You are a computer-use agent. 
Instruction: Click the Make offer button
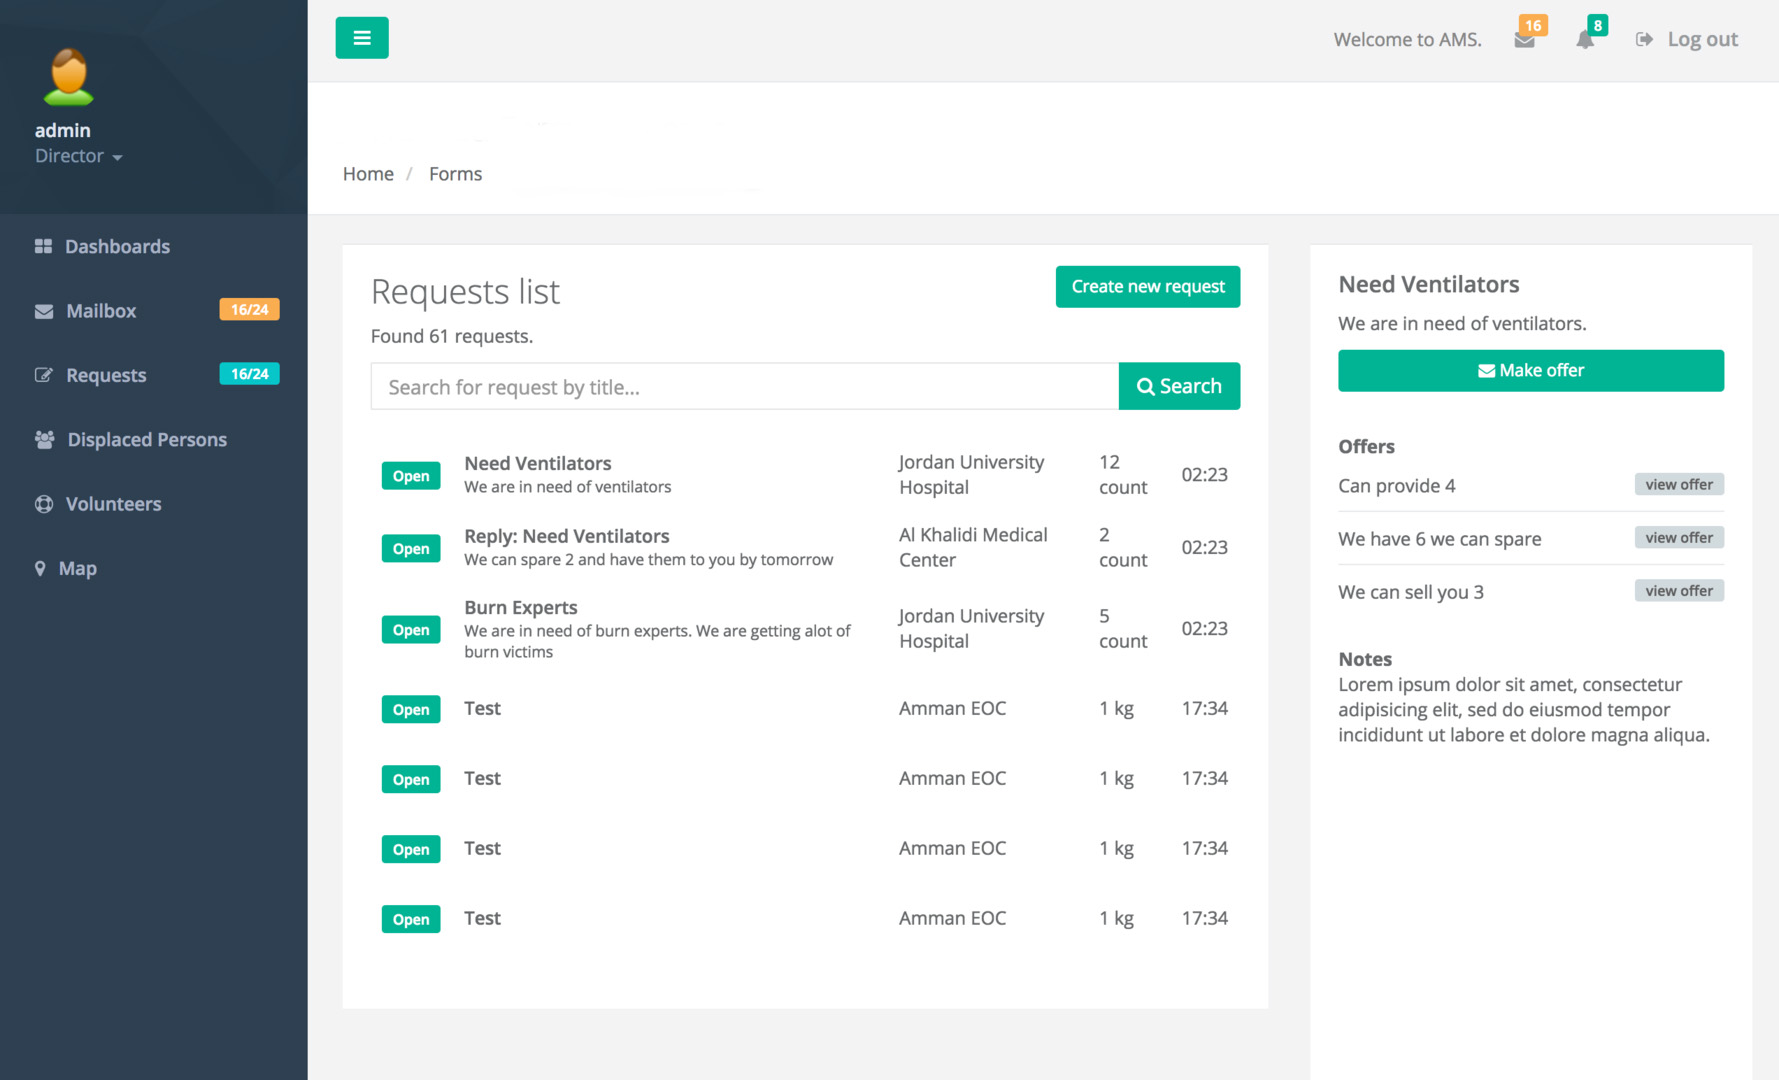coord(1531,371)
